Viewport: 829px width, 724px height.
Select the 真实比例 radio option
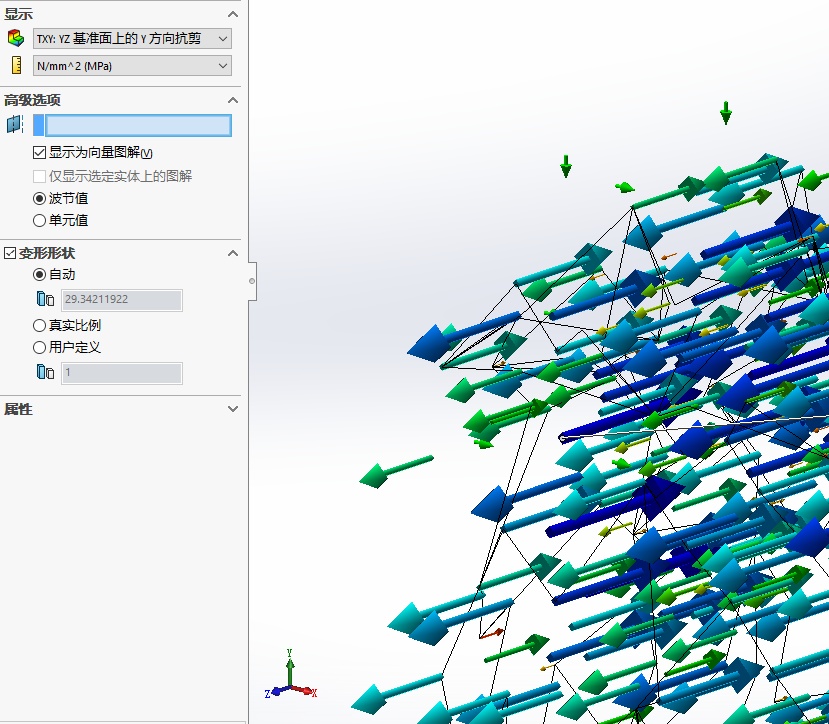(x=40, y=325)
